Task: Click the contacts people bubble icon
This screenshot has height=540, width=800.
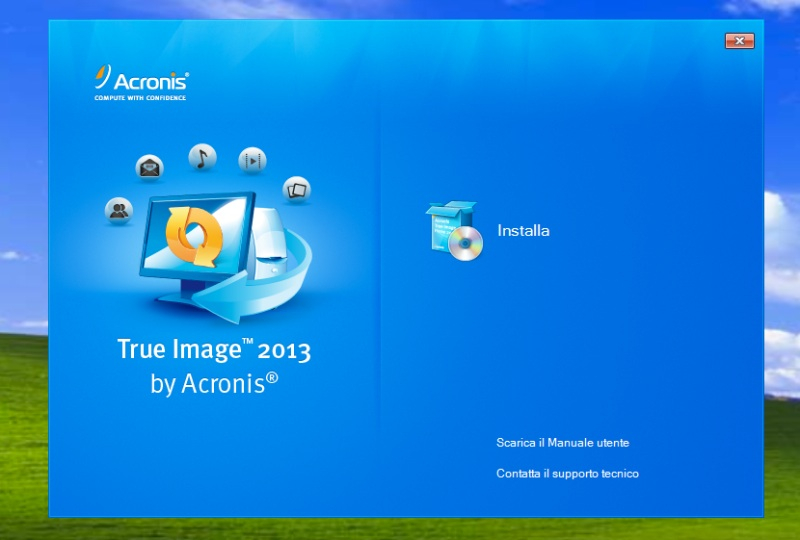Action: pos(119,210)
